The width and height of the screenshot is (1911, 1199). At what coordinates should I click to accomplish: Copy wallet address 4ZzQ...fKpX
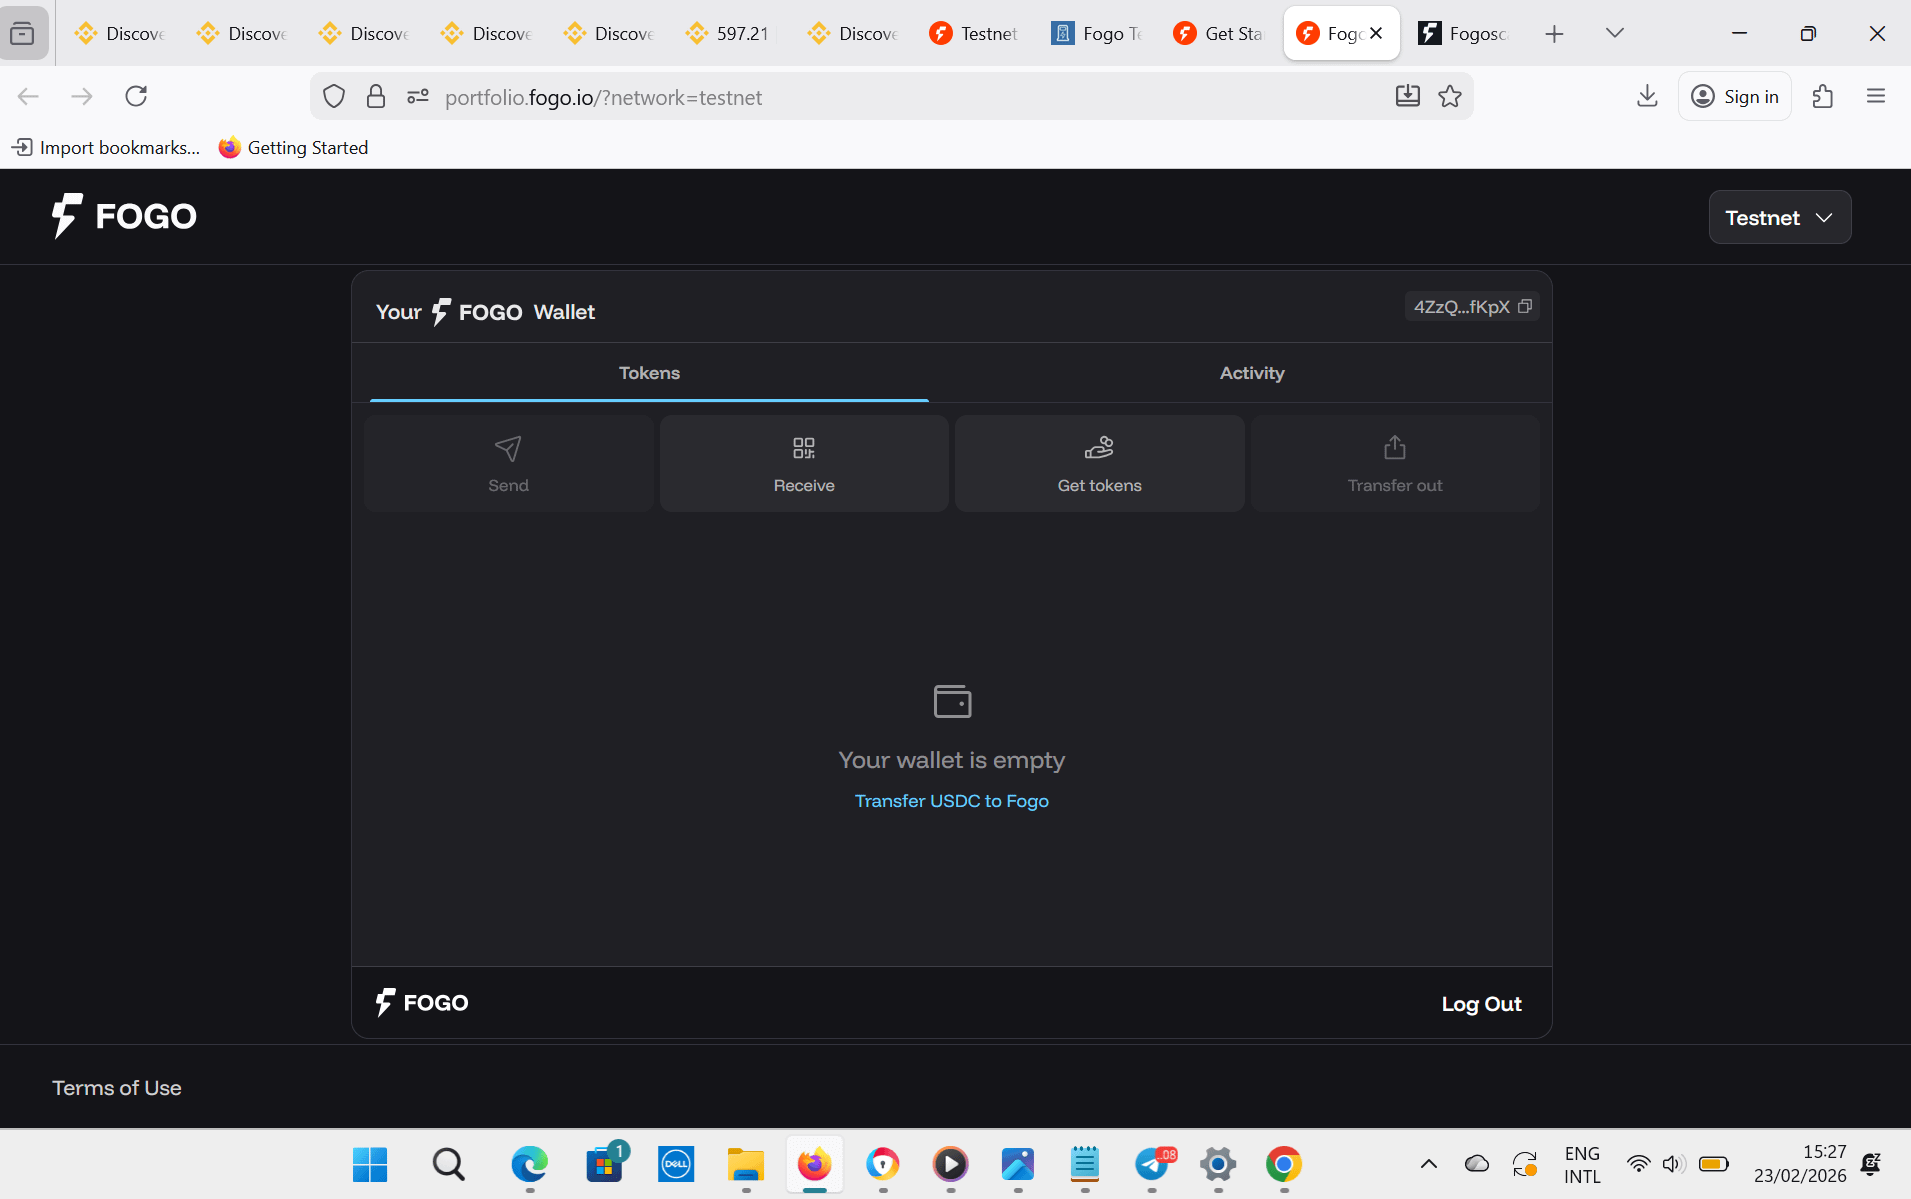1525,306
